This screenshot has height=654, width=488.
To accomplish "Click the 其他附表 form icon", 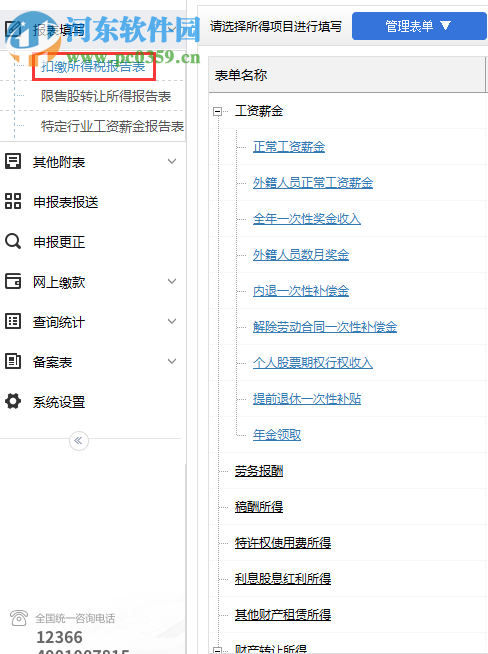I will coord(13,161).
